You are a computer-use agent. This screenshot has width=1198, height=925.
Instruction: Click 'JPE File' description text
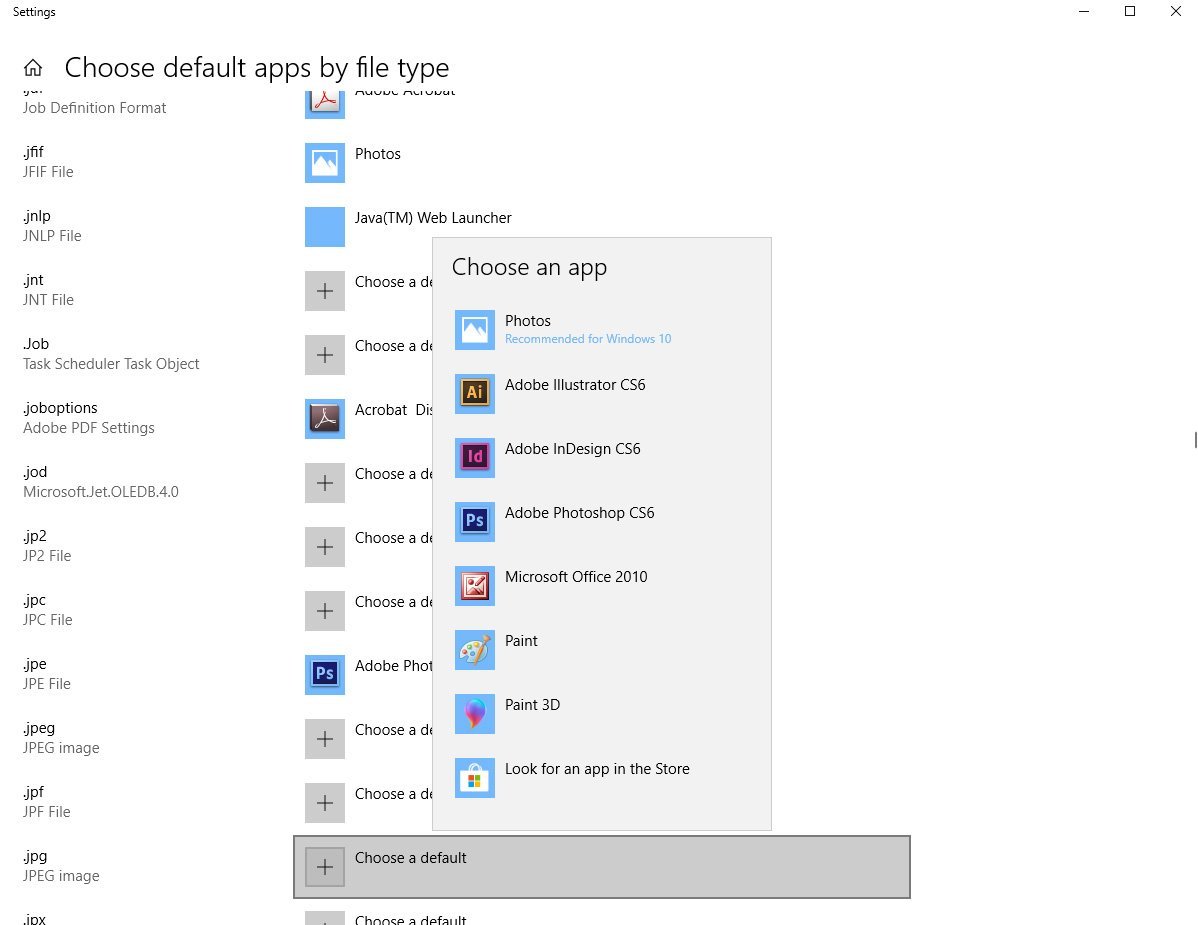47,684
